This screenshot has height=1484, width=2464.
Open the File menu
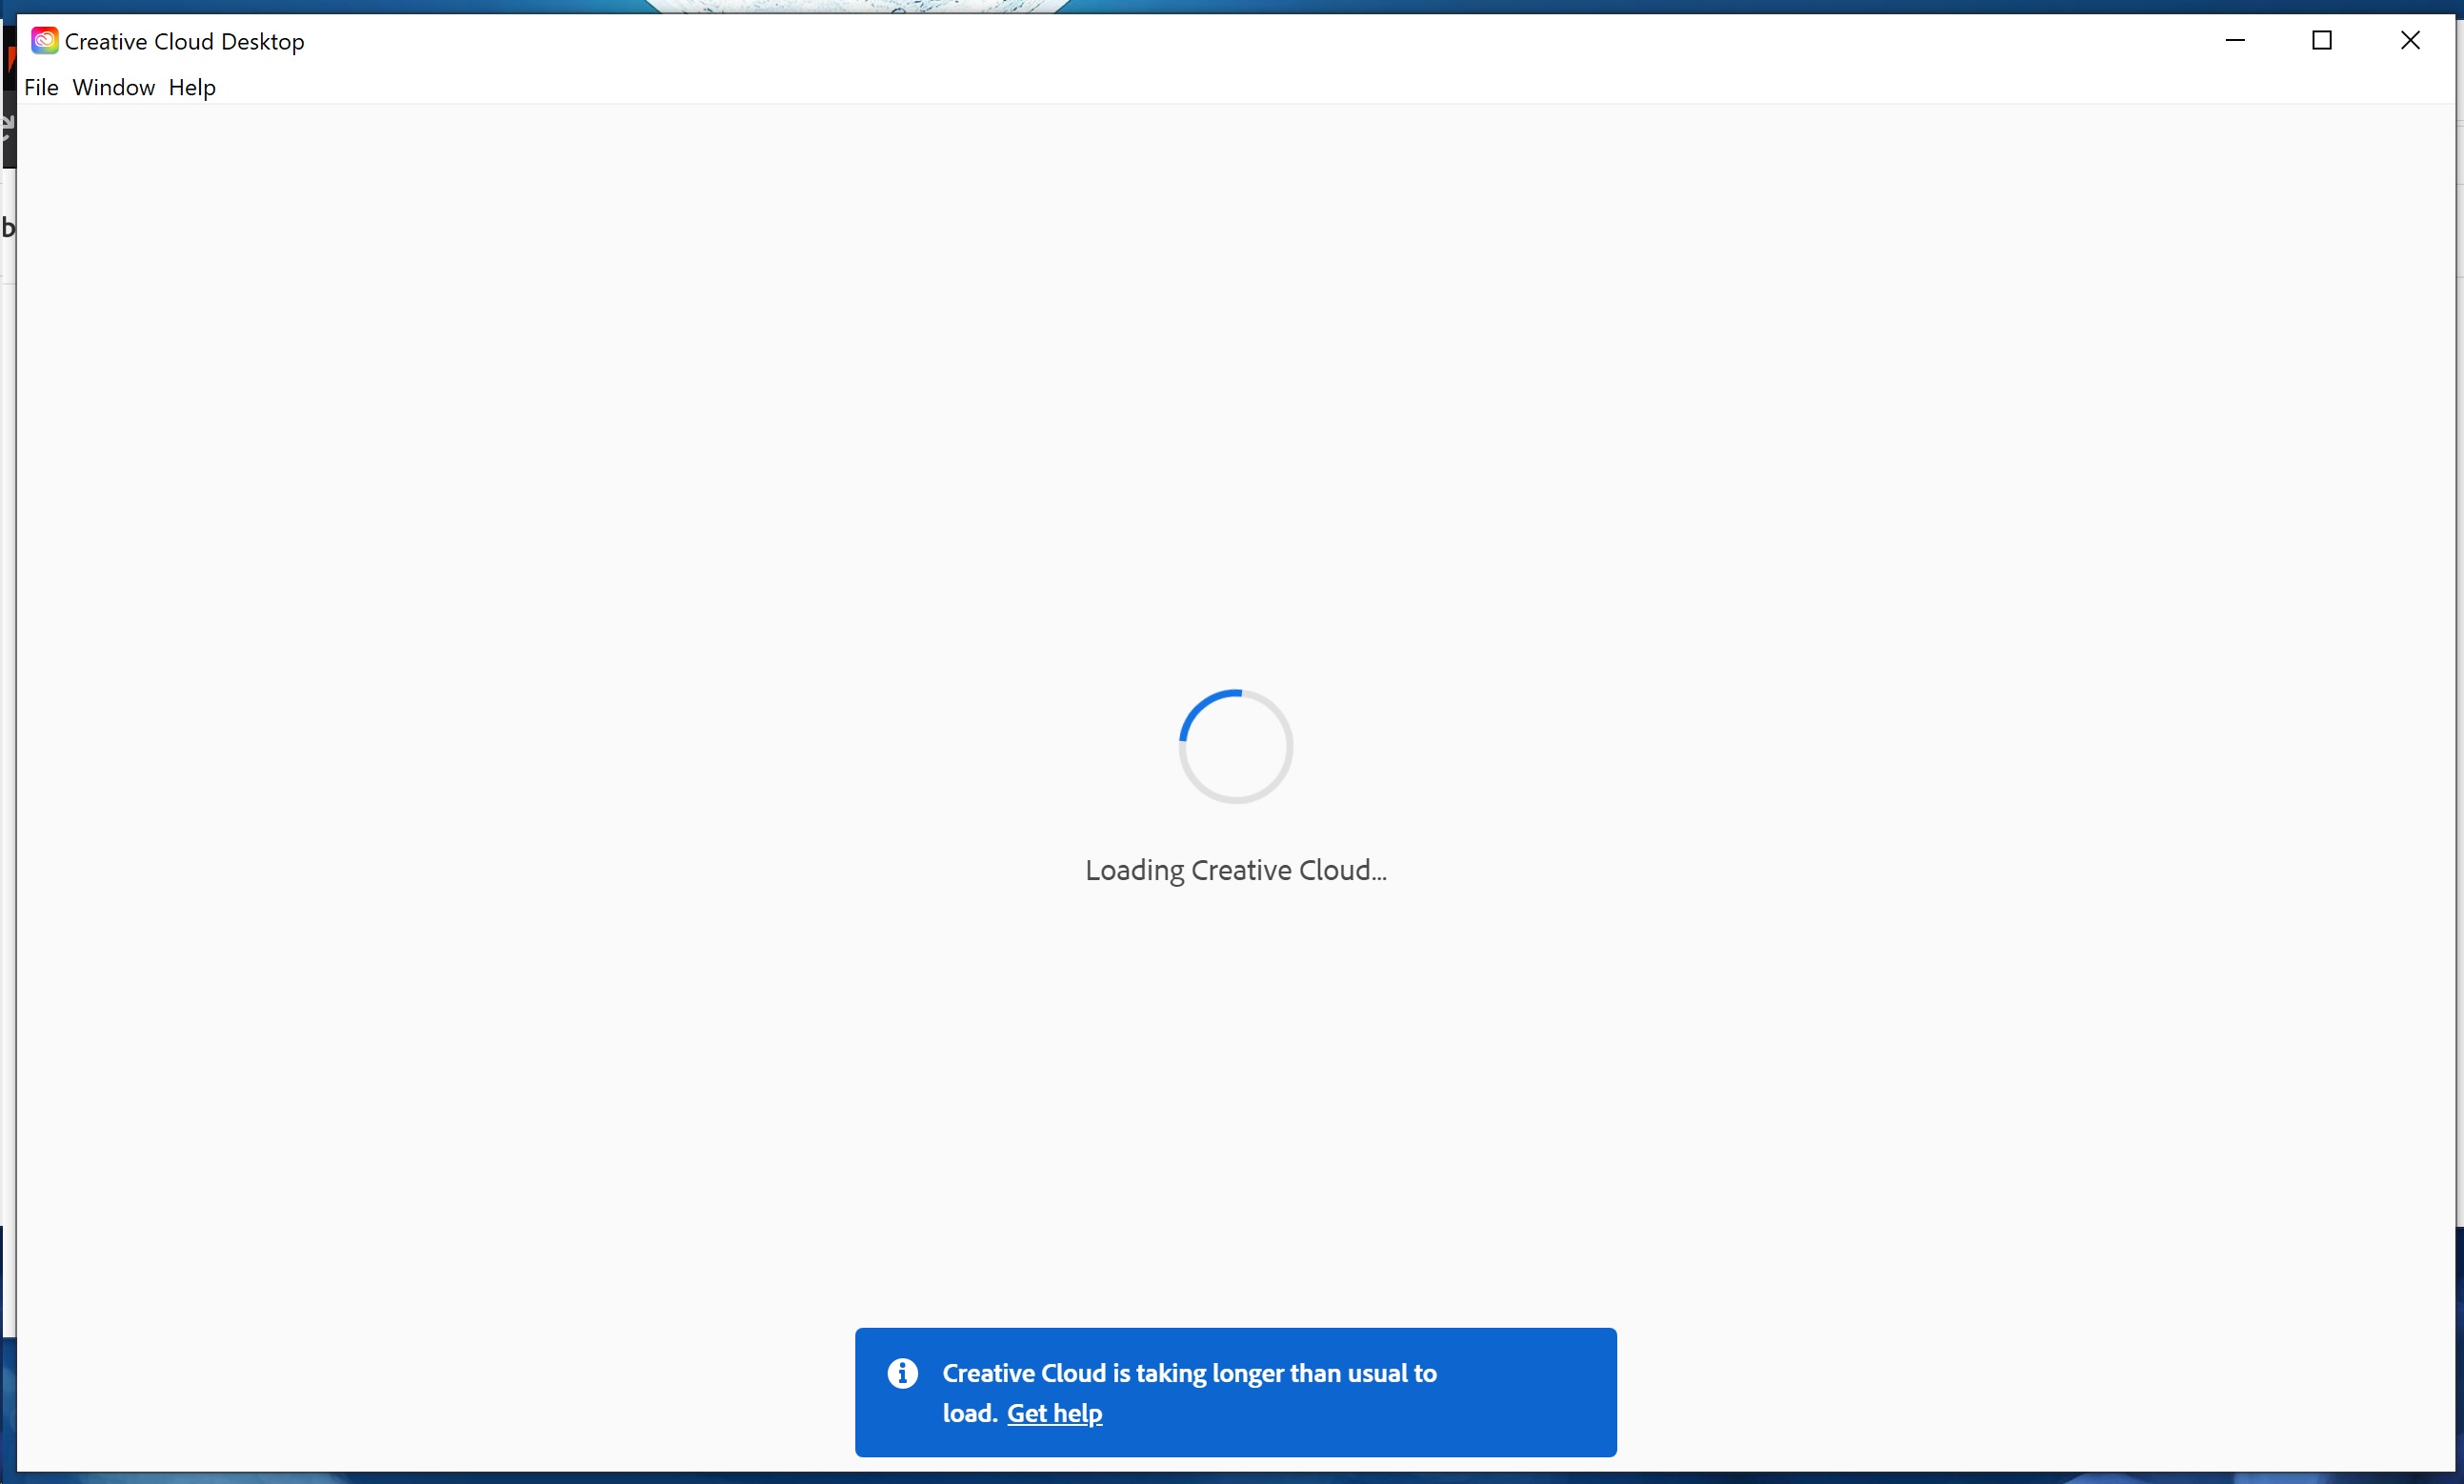point(41,88)
